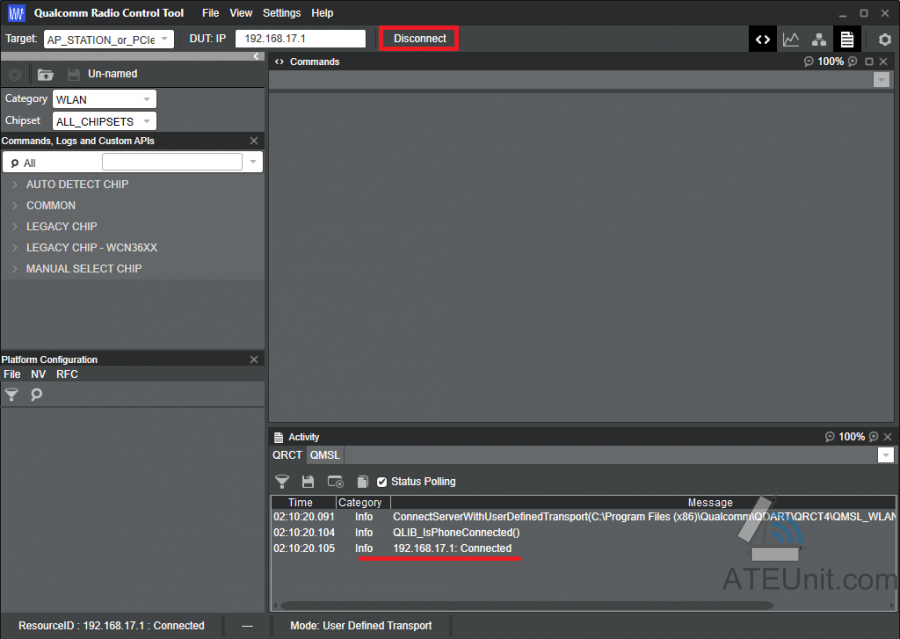Search in the Platform Configuration panel
Screen dimensions: 900x639
(x=36, y=394)
